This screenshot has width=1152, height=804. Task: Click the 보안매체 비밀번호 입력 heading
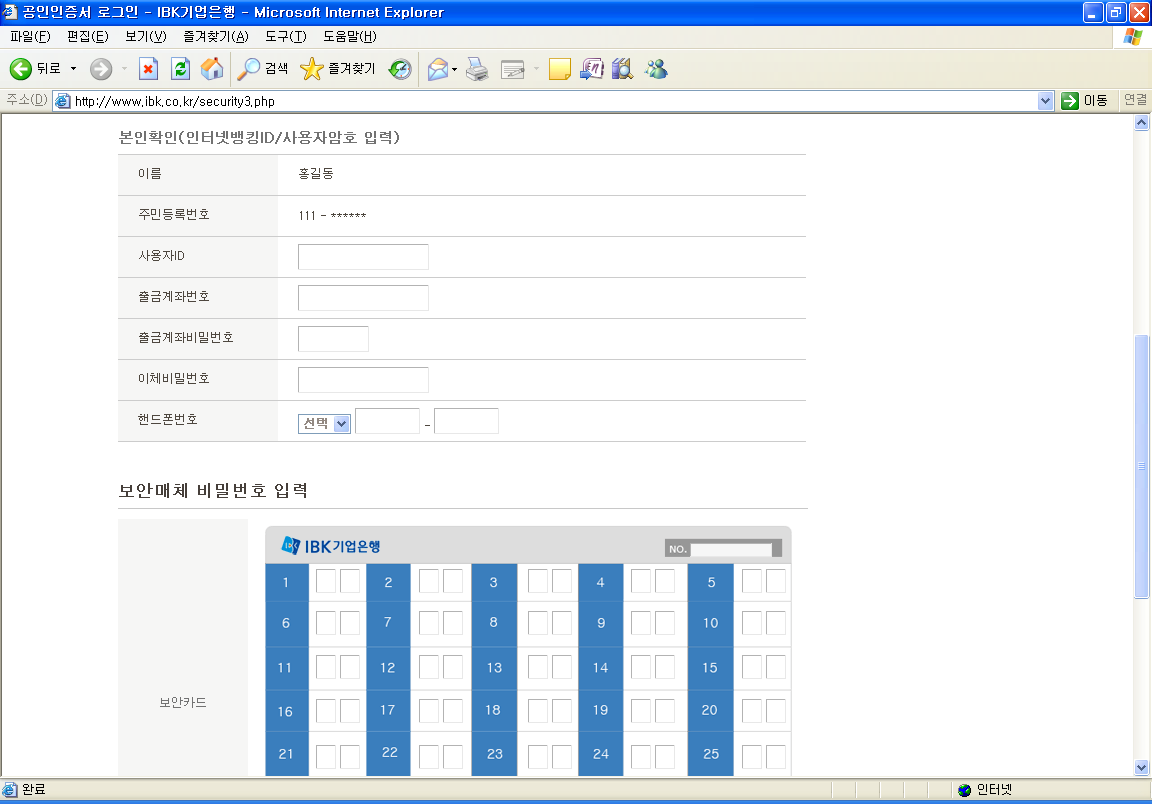[x=213, y=490]
